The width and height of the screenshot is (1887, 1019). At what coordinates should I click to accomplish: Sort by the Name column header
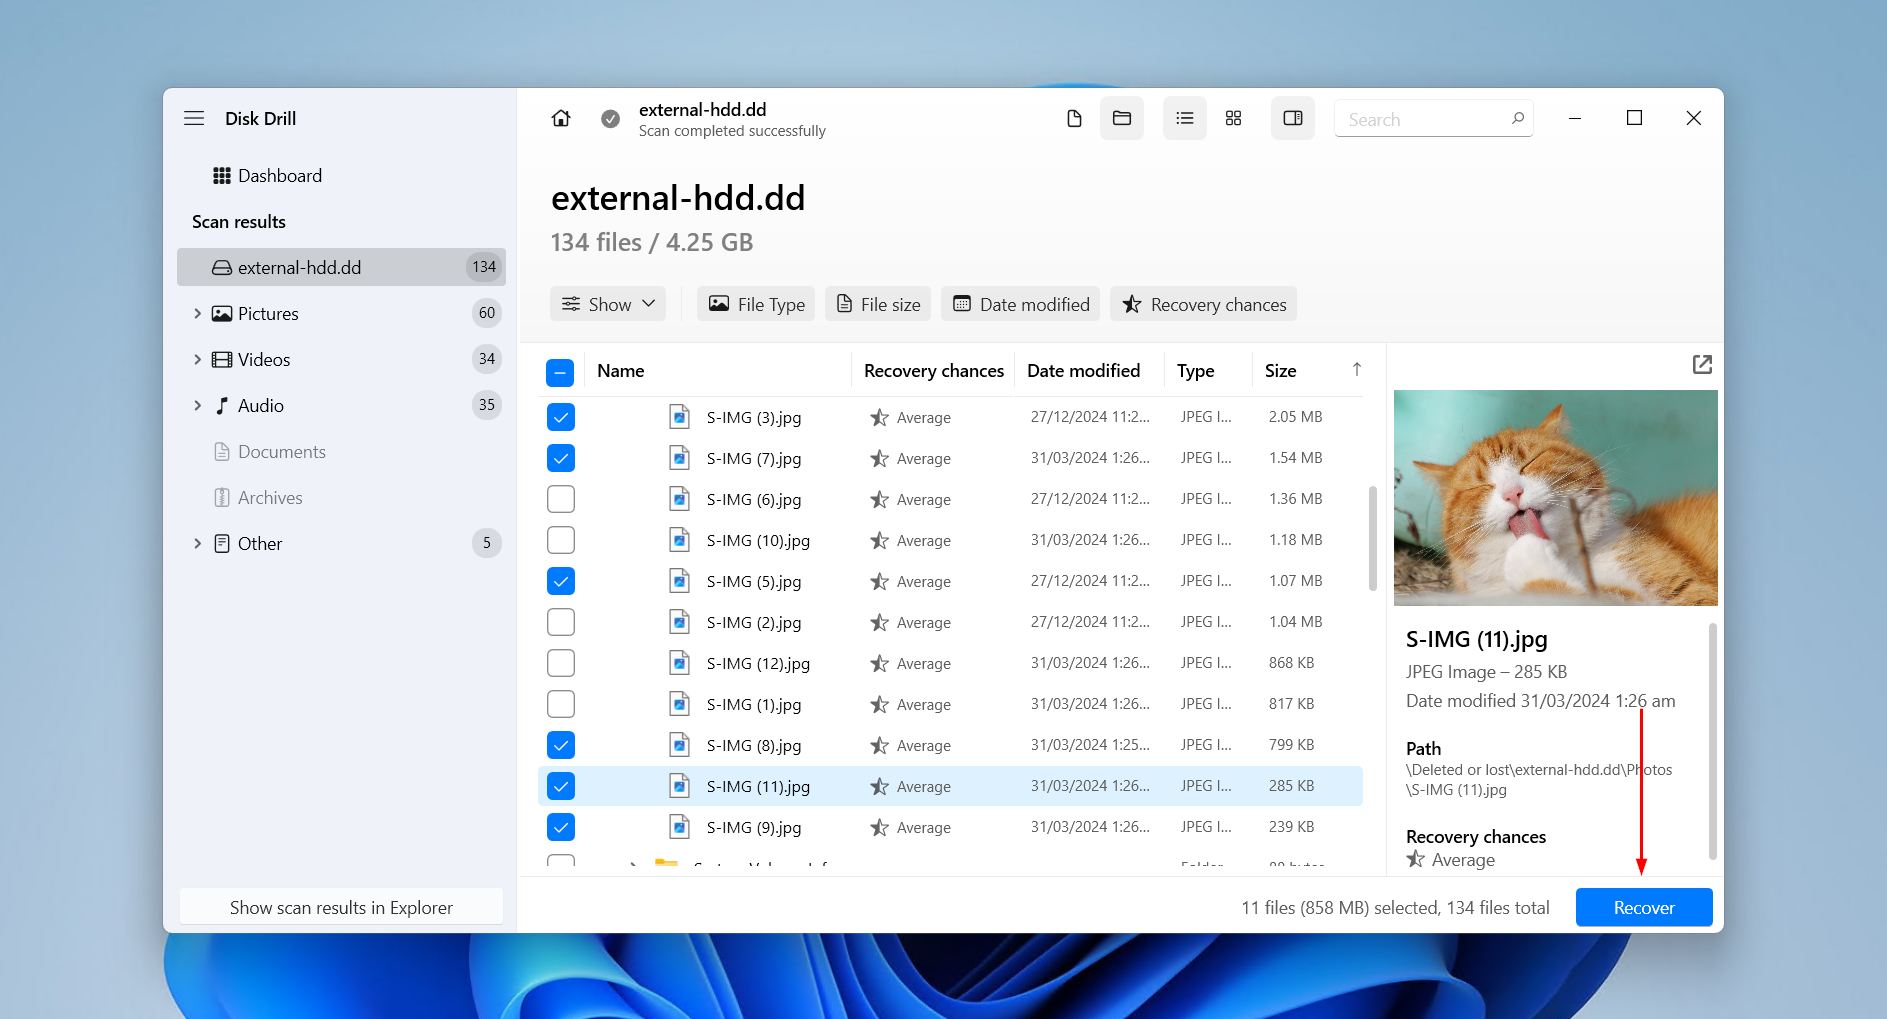pyautogui.click(x=620, y=370)
